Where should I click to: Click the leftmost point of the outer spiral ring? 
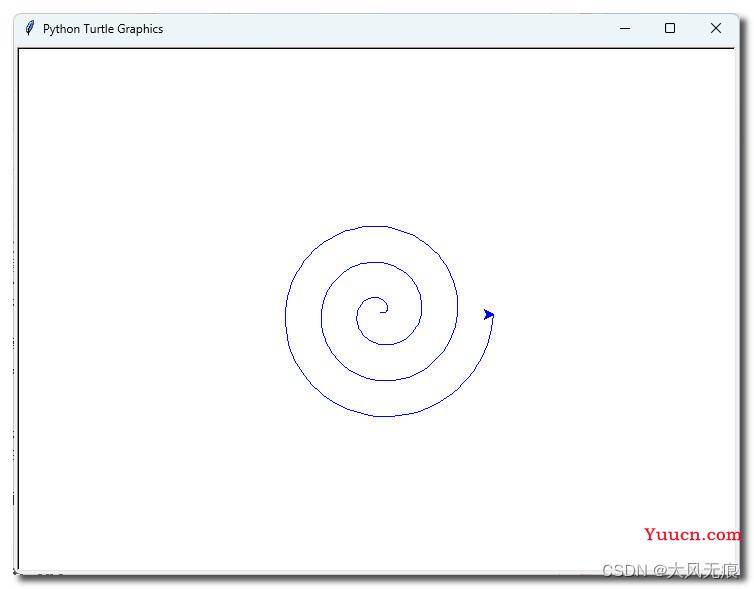pos(286,318)
